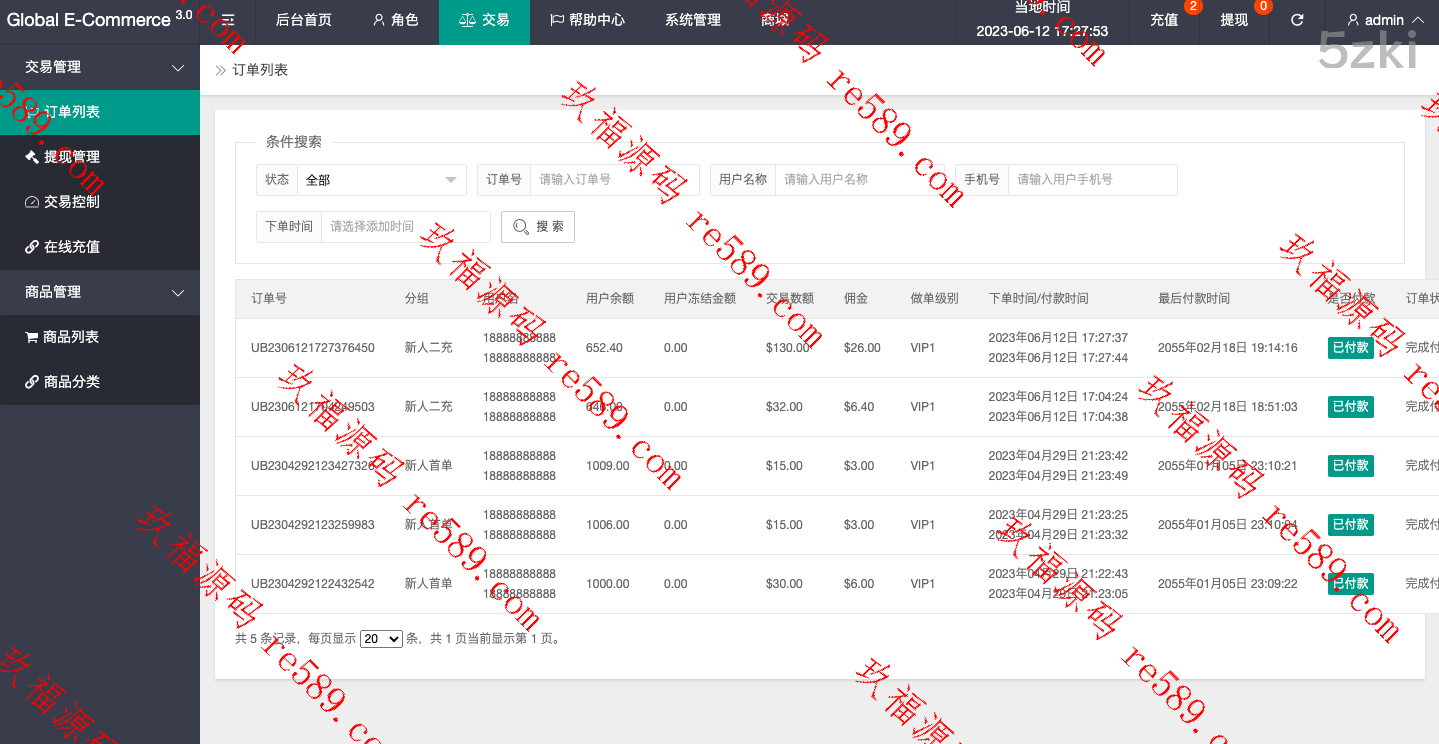The height and width of the screenshot is (744, 1439).
Task: Open 提现管理 in the sidebar
Action: click(72, 157)
